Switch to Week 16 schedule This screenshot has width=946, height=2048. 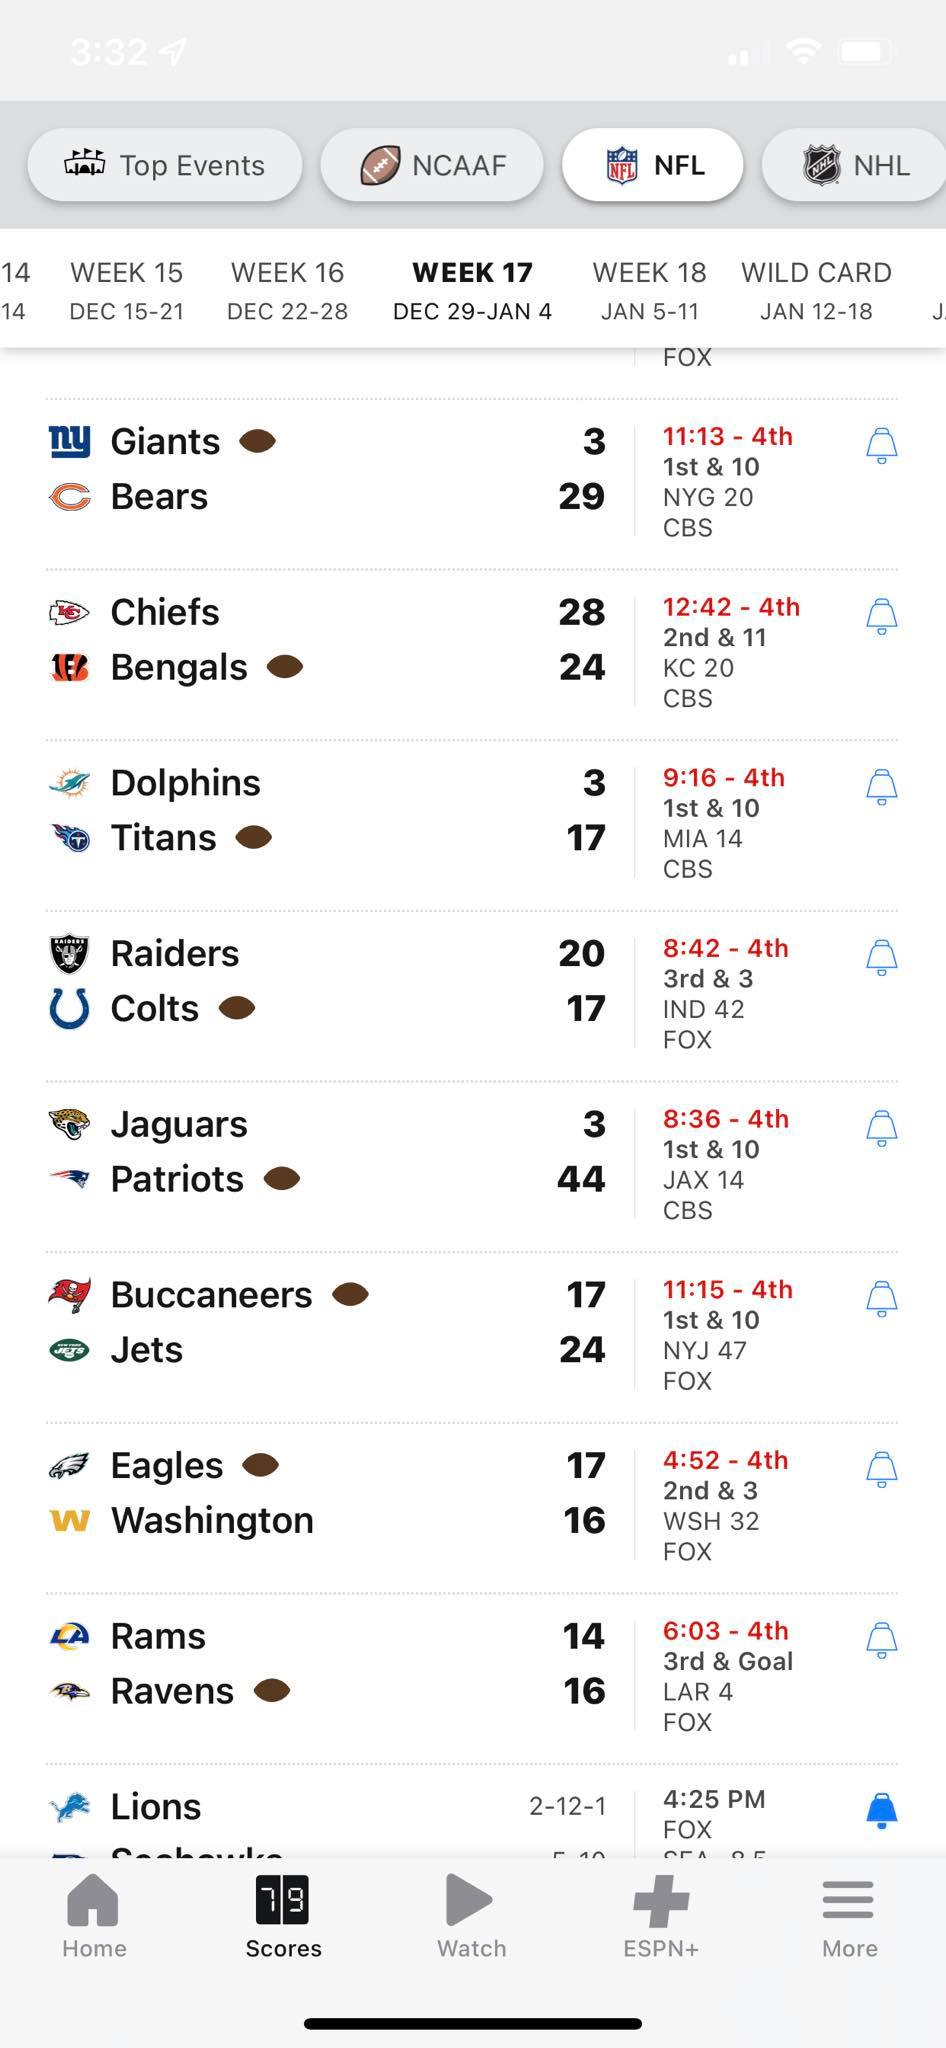pos(287,290)
